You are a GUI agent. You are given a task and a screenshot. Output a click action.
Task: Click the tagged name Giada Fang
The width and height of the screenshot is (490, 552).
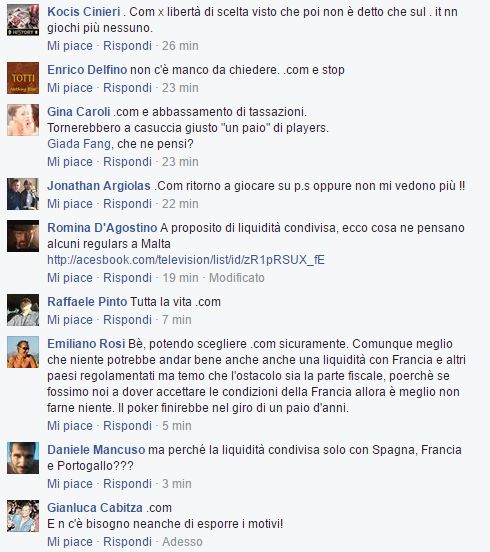point(79,144)
